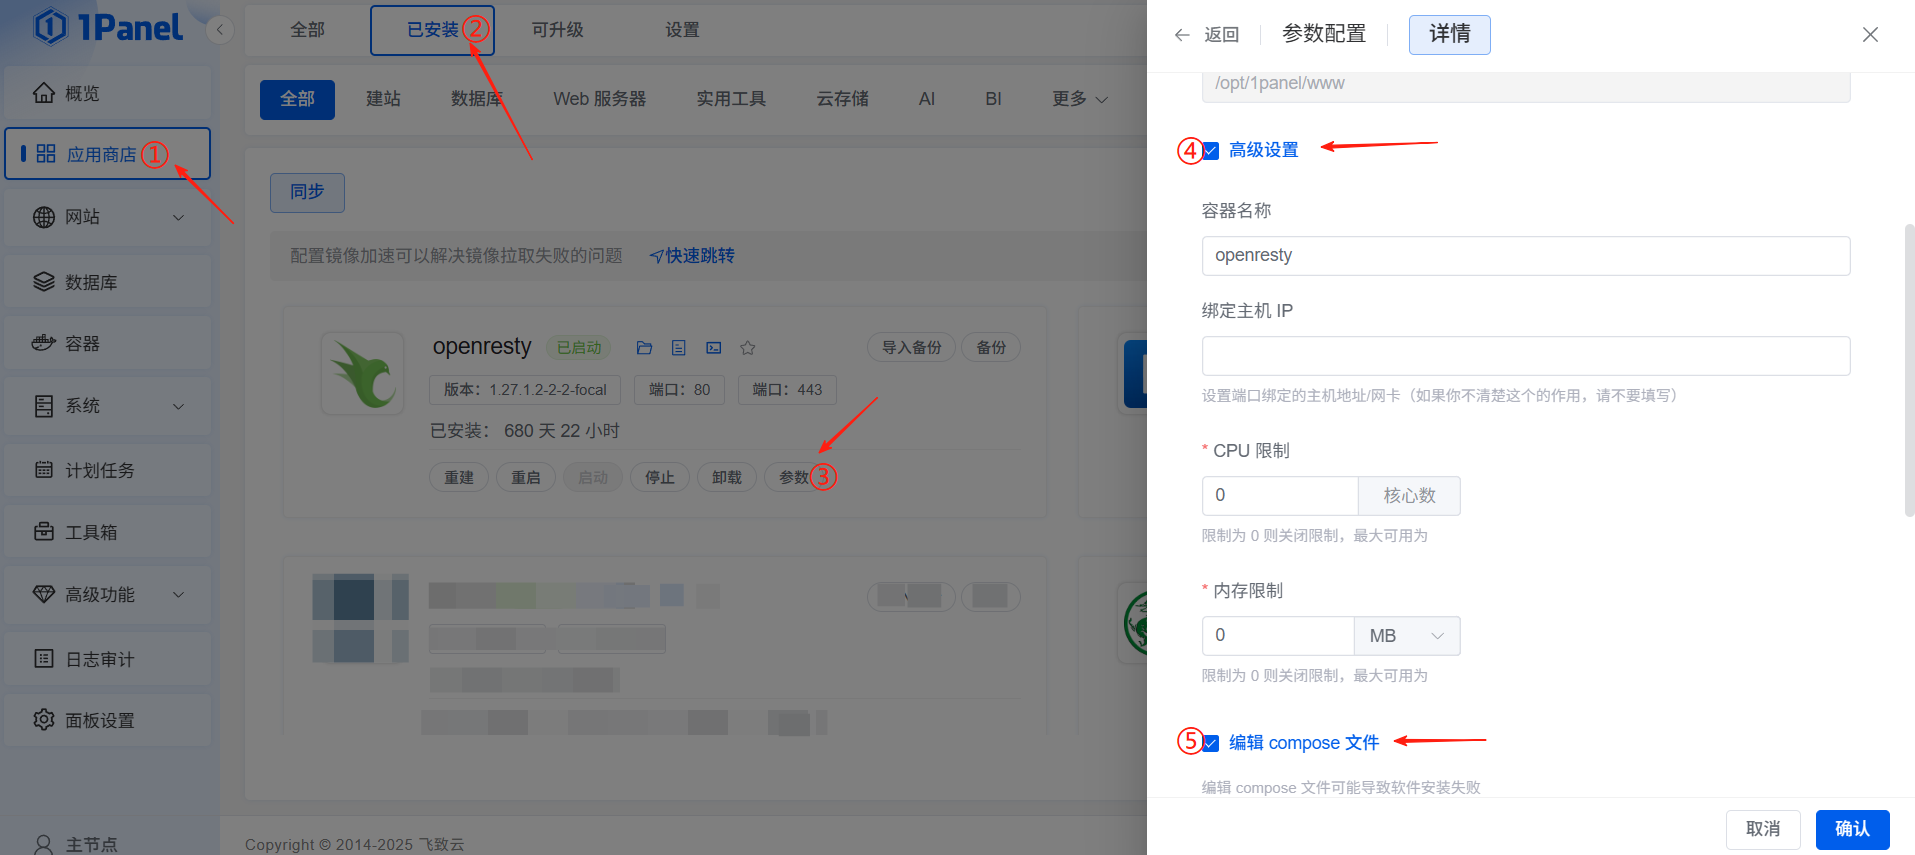This screenshot has height=855, width=1915.
Task: Click 导入备份 for openresty
Action: [x=911, y=347]
